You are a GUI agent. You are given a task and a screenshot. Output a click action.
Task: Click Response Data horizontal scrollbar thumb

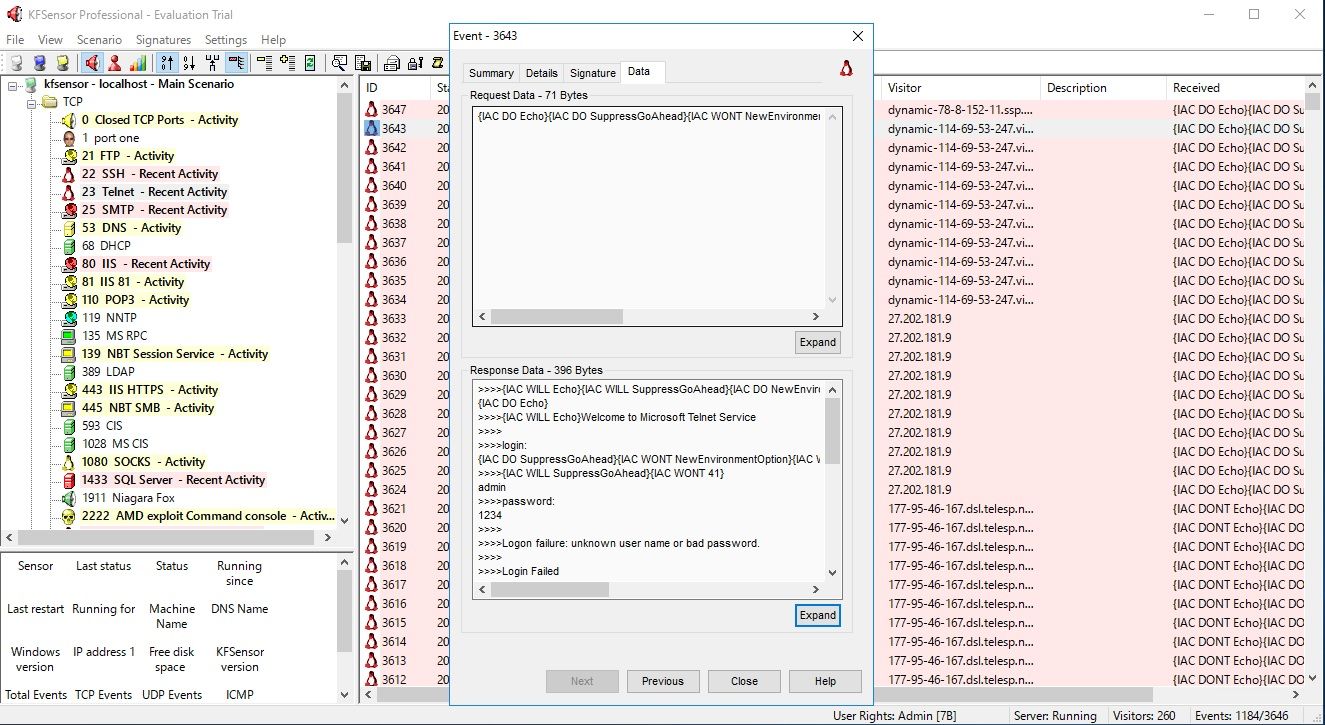click(x=550, y=590)
